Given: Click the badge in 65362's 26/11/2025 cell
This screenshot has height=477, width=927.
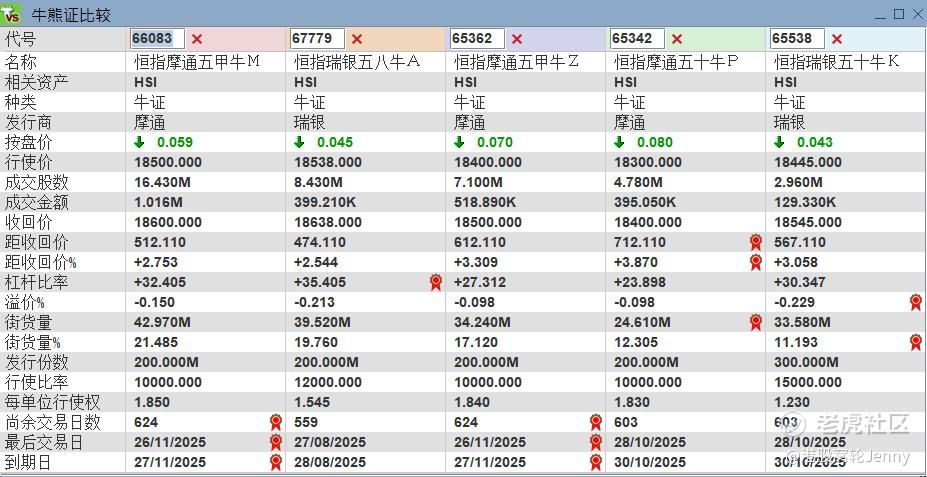Looking at the screenshot, I should click(x=595, y=442).
